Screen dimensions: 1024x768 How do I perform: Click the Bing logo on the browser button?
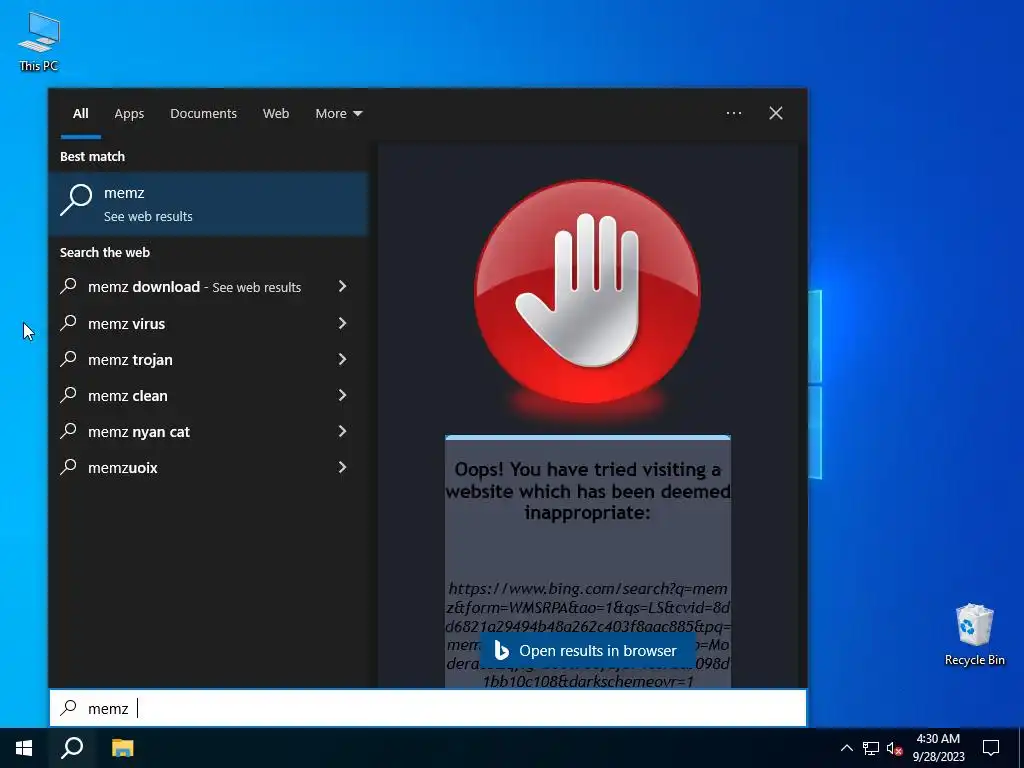click(x=502, y=650)
